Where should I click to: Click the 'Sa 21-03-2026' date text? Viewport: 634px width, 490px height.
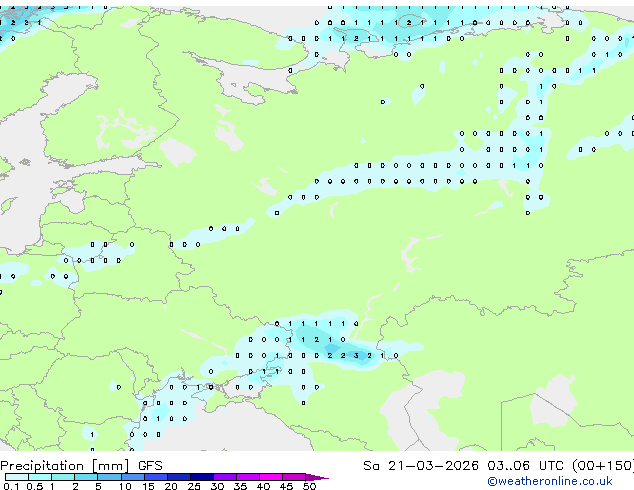[x=421, y=466]
